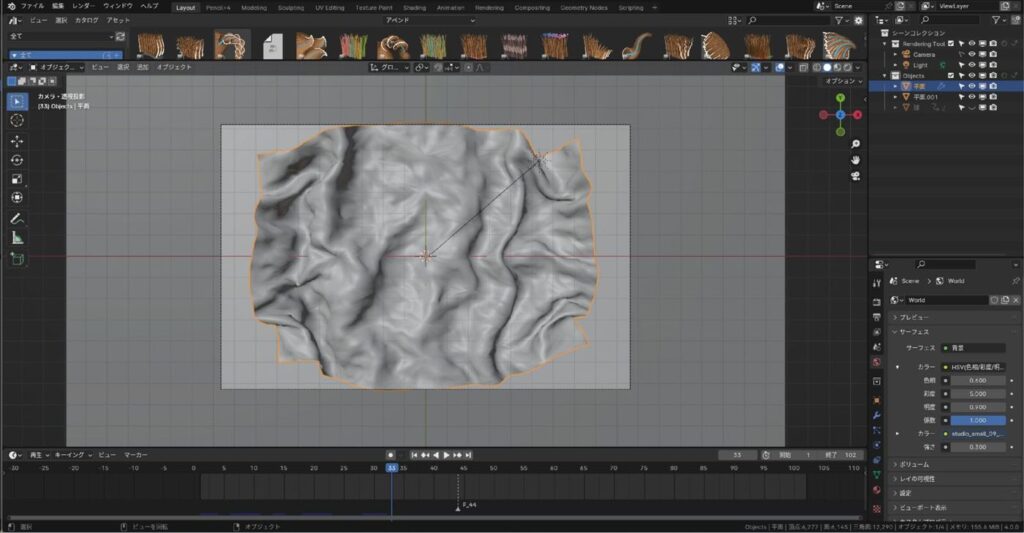
Task: Click the green Y axis gizmo handle
Action: (x=840, y=98)
